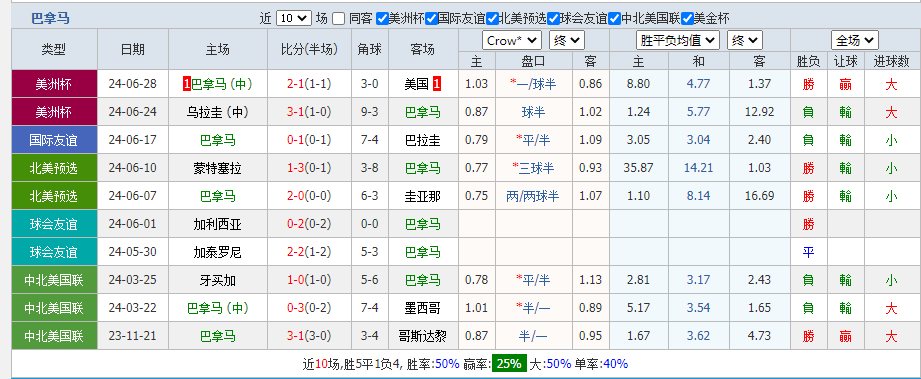Uncheck the 中北美国联 filter checkbox
Screen dimensions: 921x379
pyautogui.click(x=615, y=19)
